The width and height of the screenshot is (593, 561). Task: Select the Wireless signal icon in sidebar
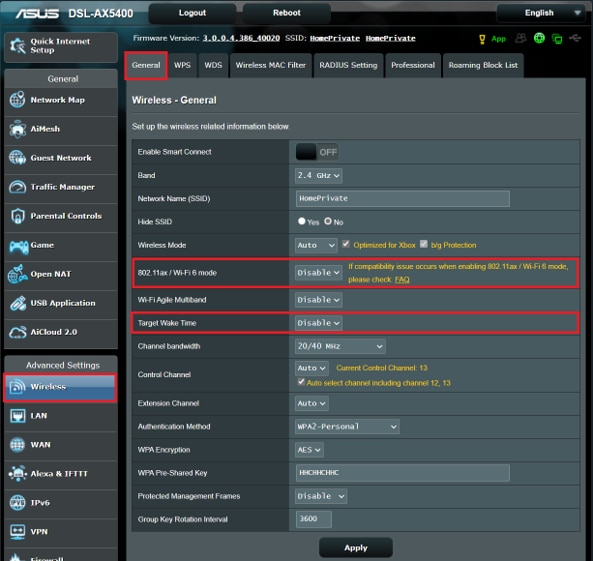(17, 387)
